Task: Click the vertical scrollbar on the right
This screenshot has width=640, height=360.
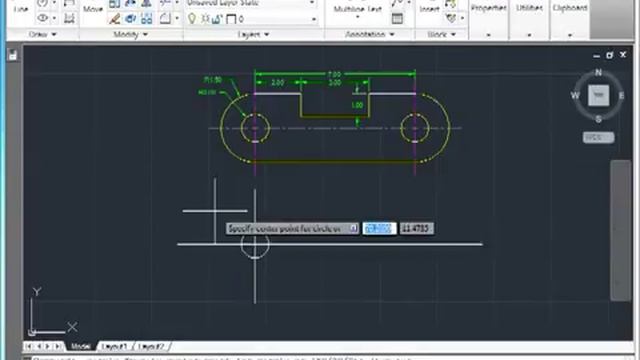Action: 620,230
